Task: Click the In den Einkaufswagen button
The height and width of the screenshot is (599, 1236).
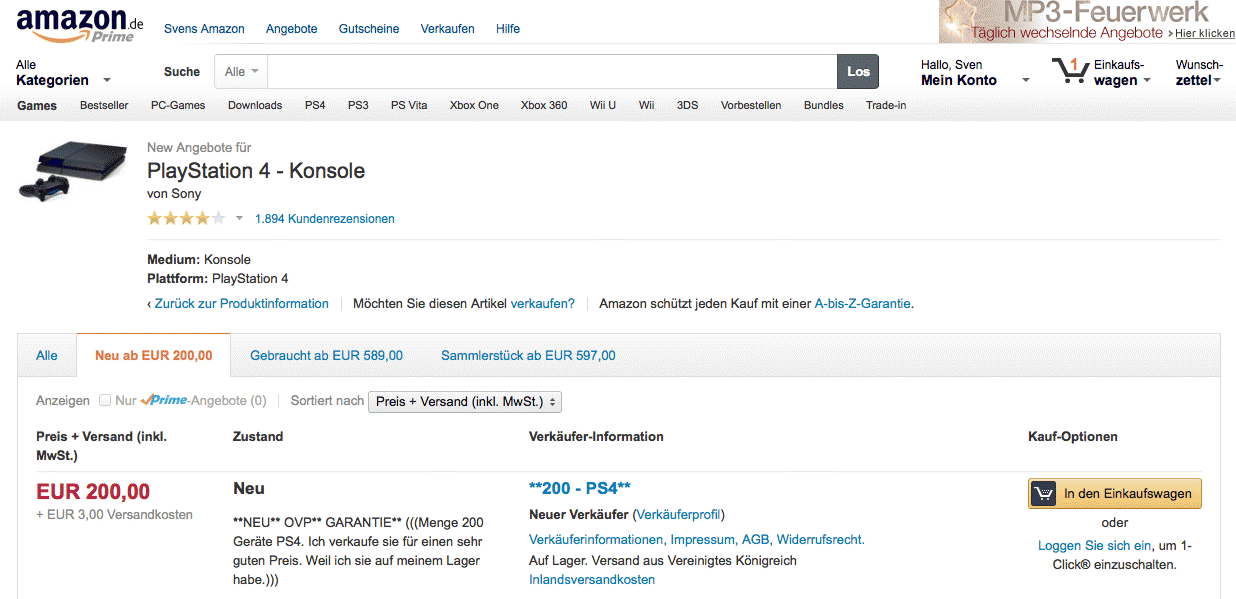Action: 1115,493
